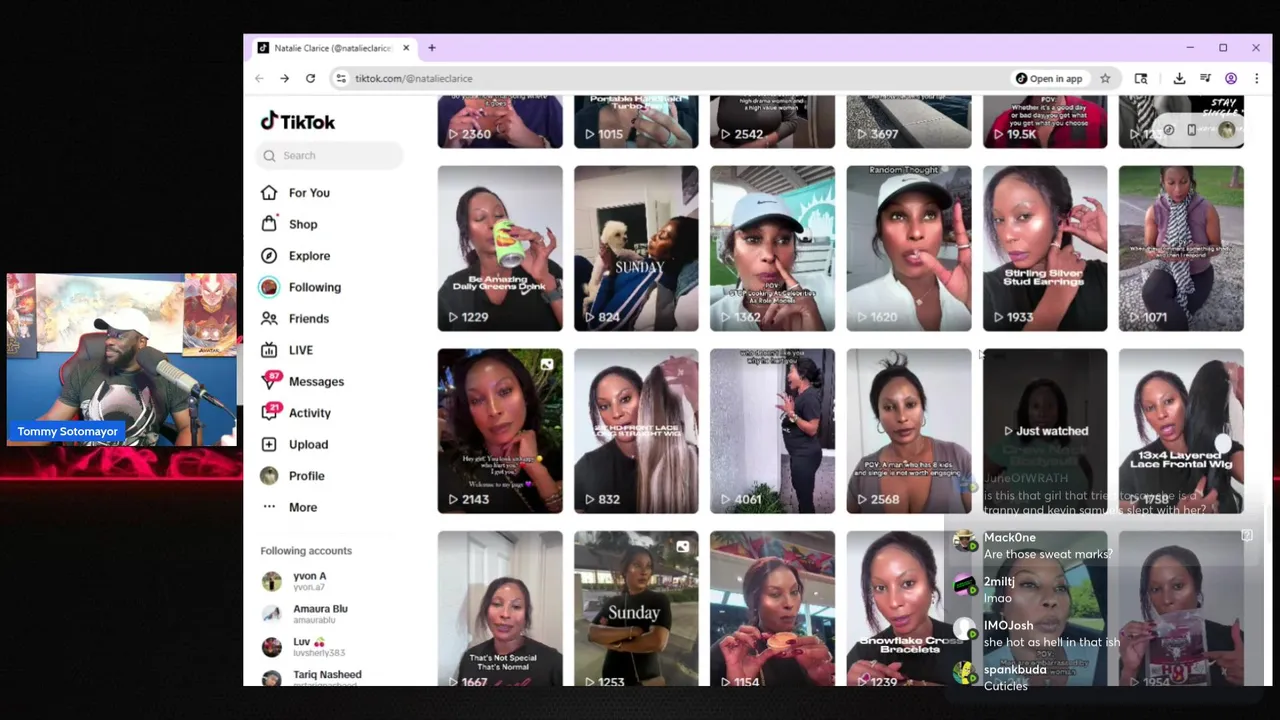The image size is (1280, 720).
Task: Reload the TikTok page
Action: (x=310, y=78)
